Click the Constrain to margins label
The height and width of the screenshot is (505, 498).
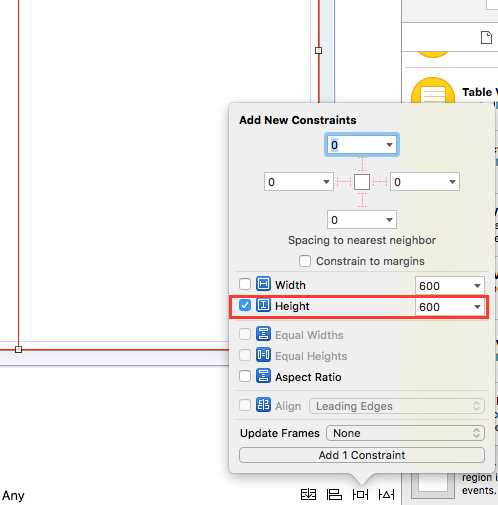[370, 261]
